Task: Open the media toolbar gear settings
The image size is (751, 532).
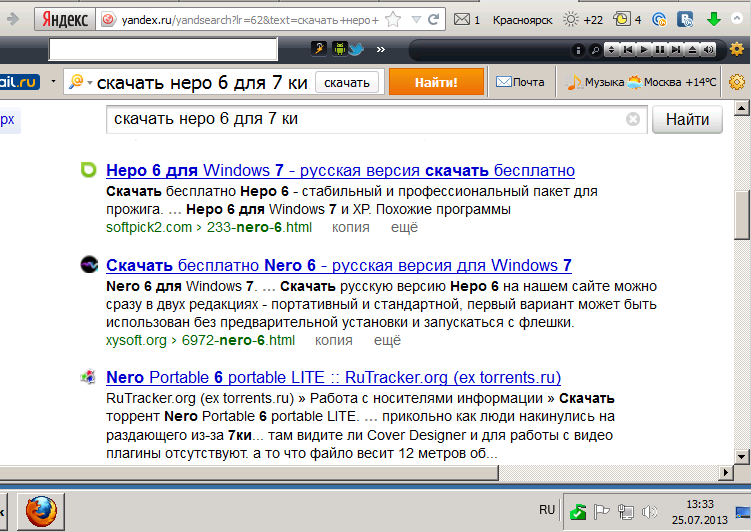Action: [737, 49]
